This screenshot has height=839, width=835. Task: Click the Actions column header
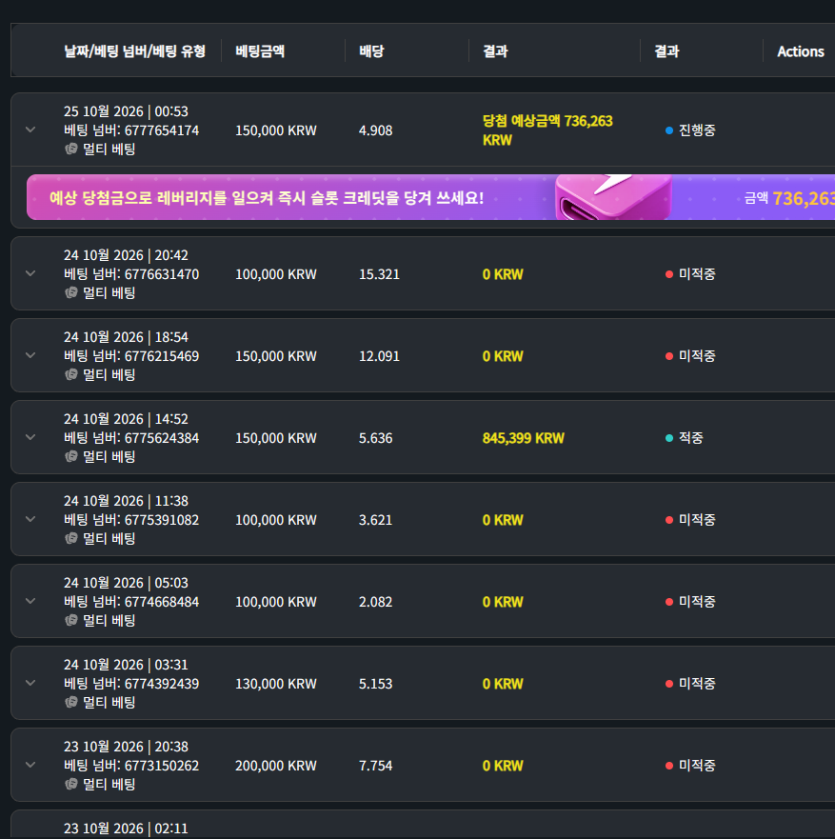click(800, 51)
